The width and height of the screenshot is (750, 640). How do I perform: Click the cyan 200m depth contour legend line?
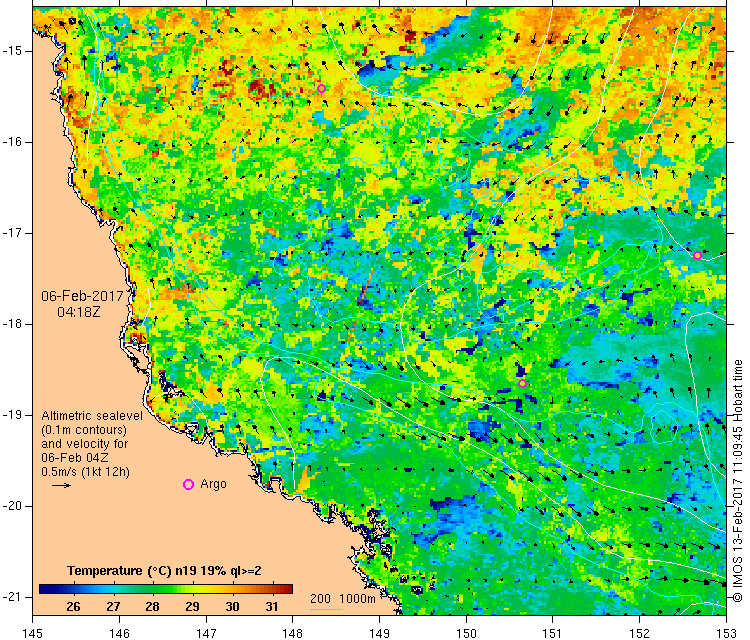(x=326, y=609)
